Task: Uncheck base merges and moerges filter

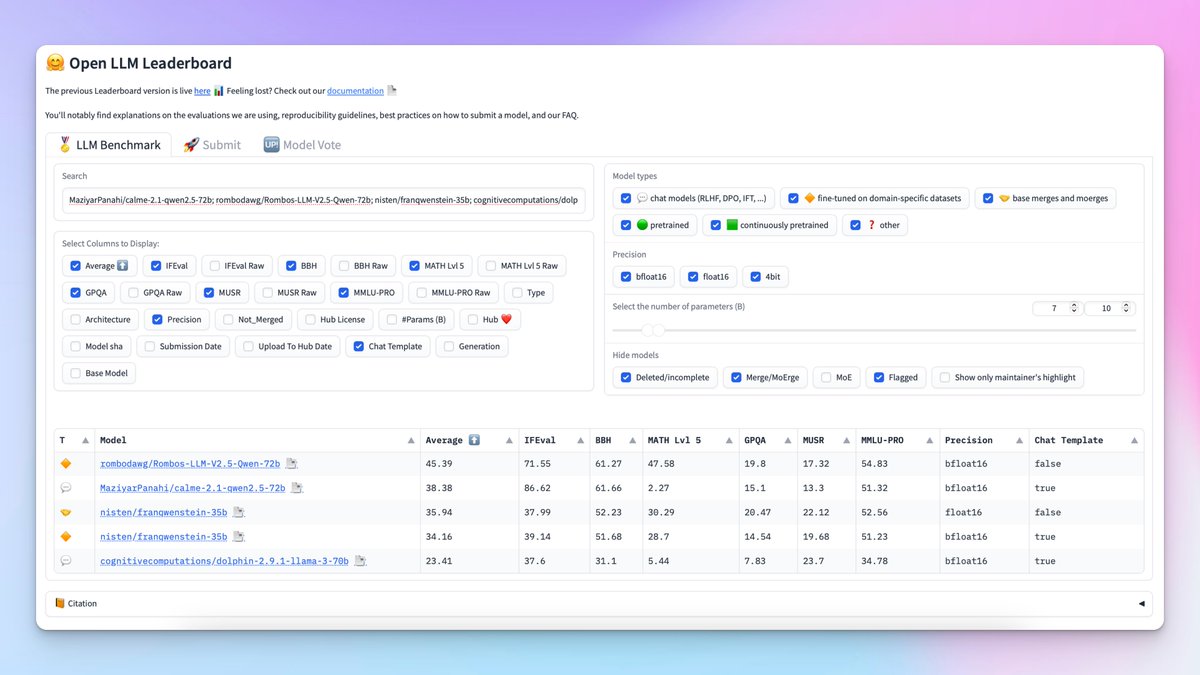Action: [x=988, y=198]
